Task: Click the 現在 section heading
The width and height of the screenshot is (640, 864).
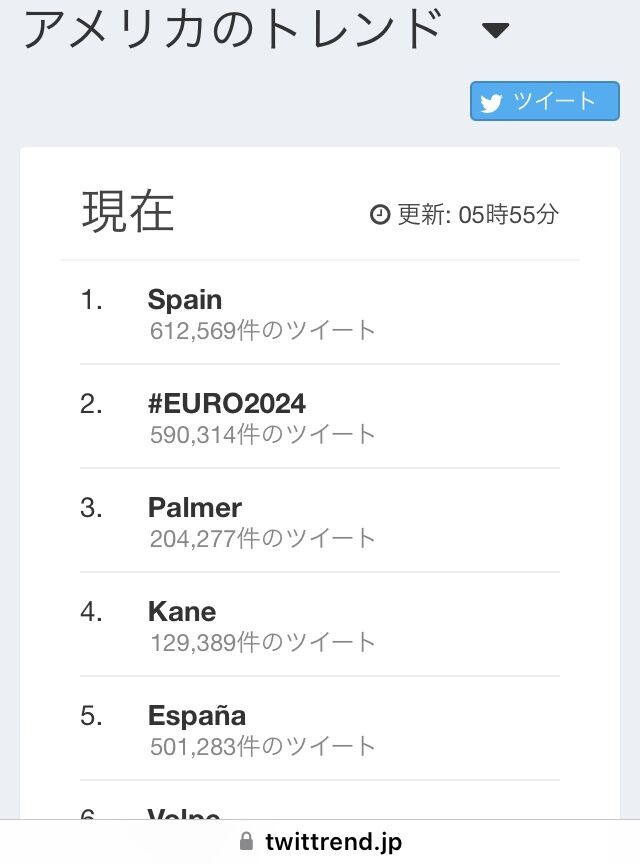Action: pyautogui.click(x=128, y=212)
